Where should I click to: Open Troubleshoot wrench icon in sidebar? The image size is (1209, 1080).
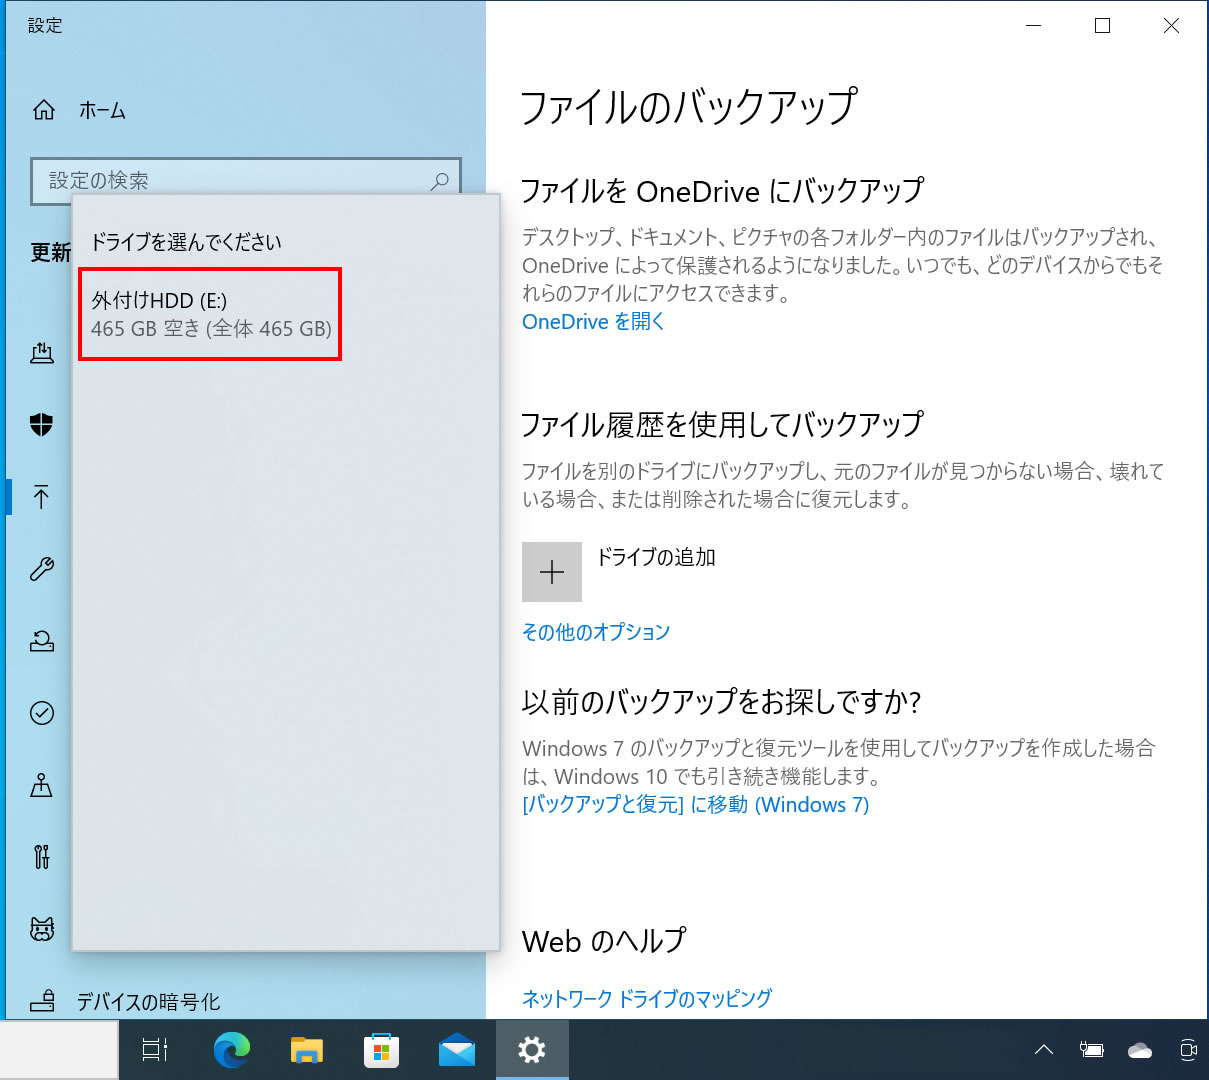(42, 569)
